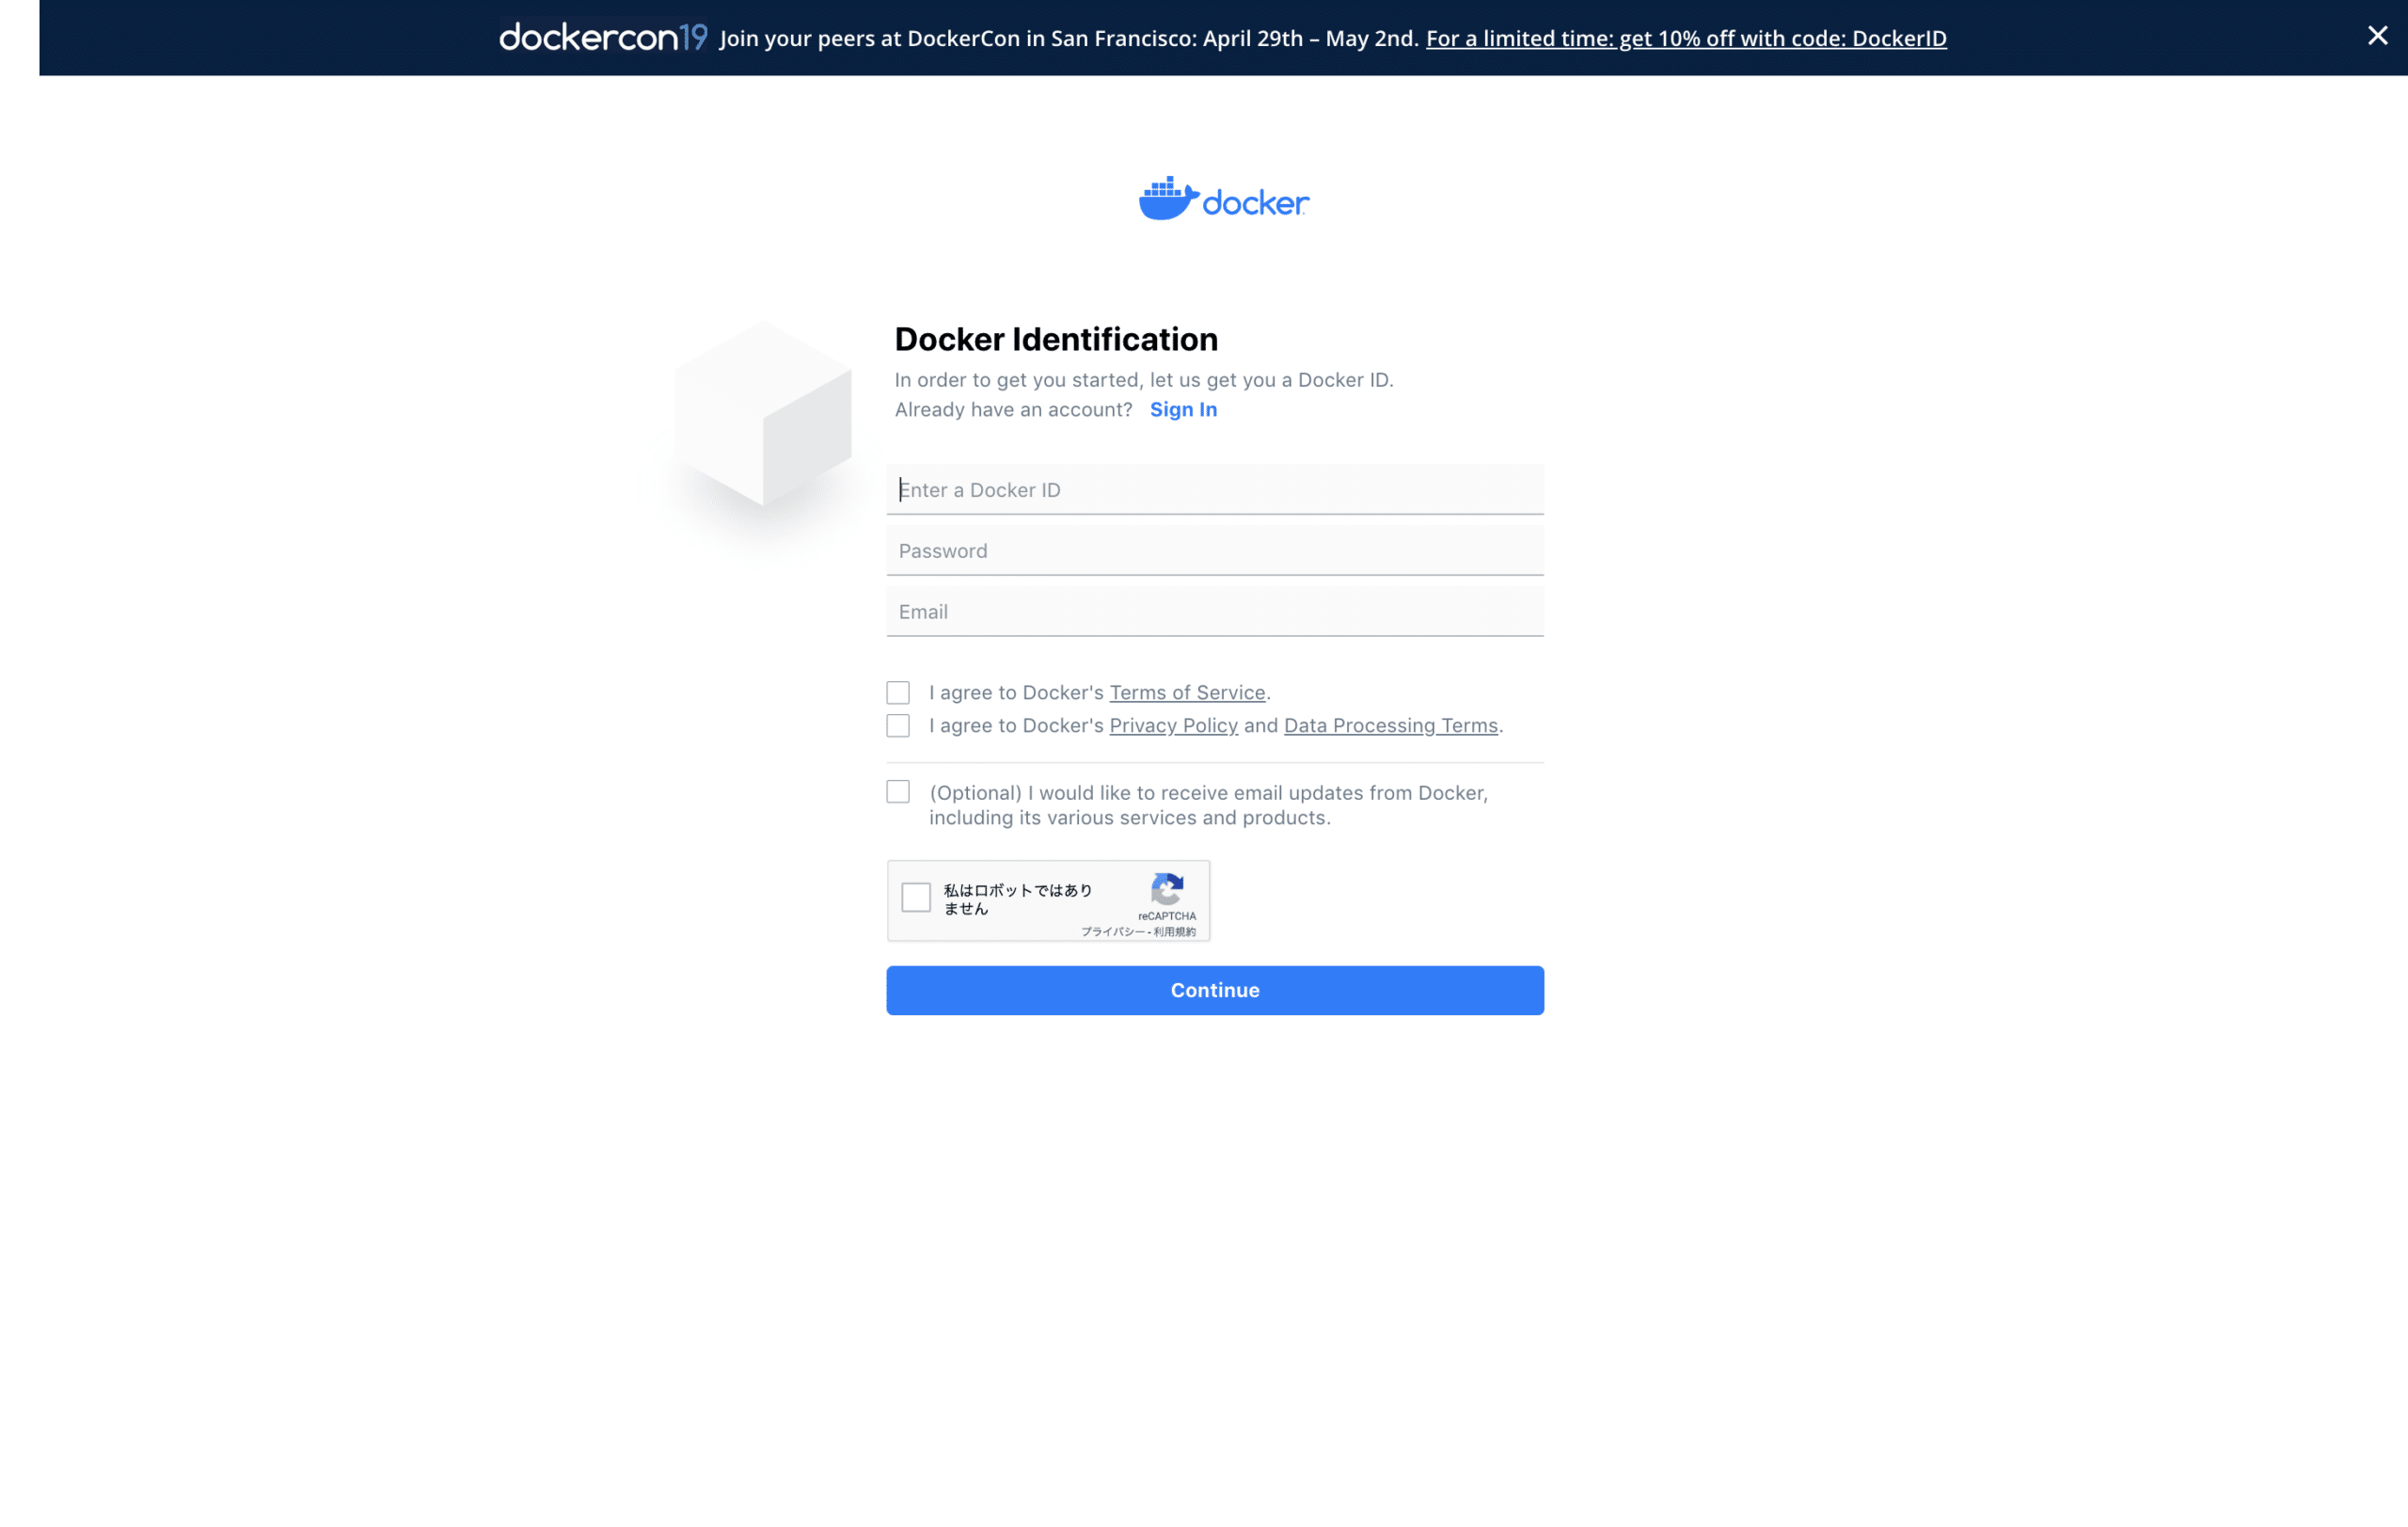2408x1527 pixels.
Task: Click the Docker Identification heading
Action: tap(1055, 339)
